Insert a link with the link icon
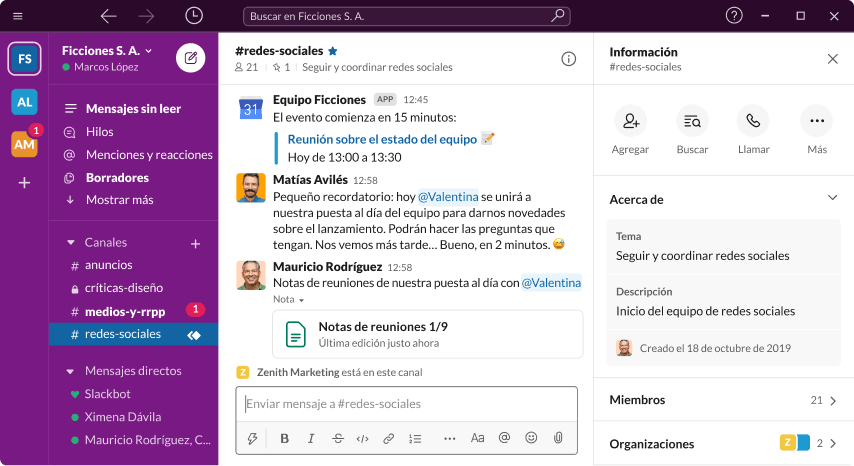The width and height of the screenshot is (854, 466). [388, 438]
